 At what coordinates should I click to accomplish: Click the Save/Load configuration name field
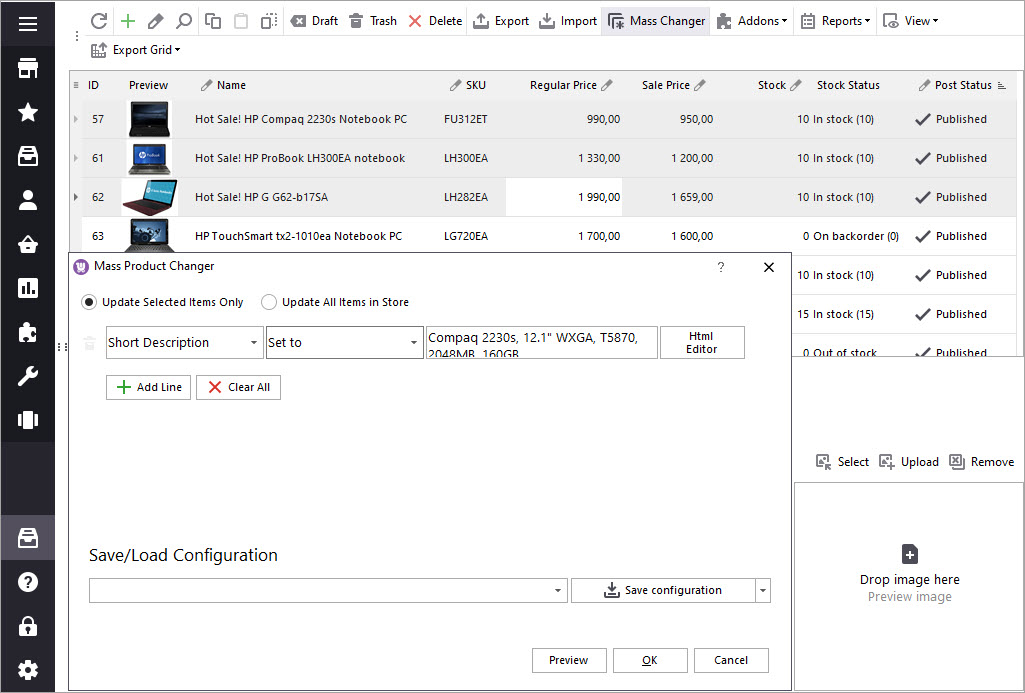coord(320,591)
